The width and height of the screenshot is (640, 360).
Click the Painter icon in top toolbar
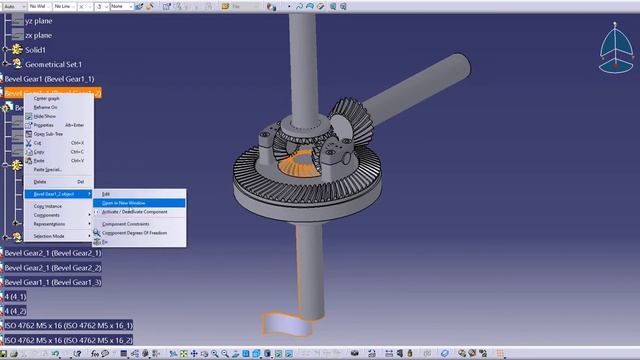point(139,7)
